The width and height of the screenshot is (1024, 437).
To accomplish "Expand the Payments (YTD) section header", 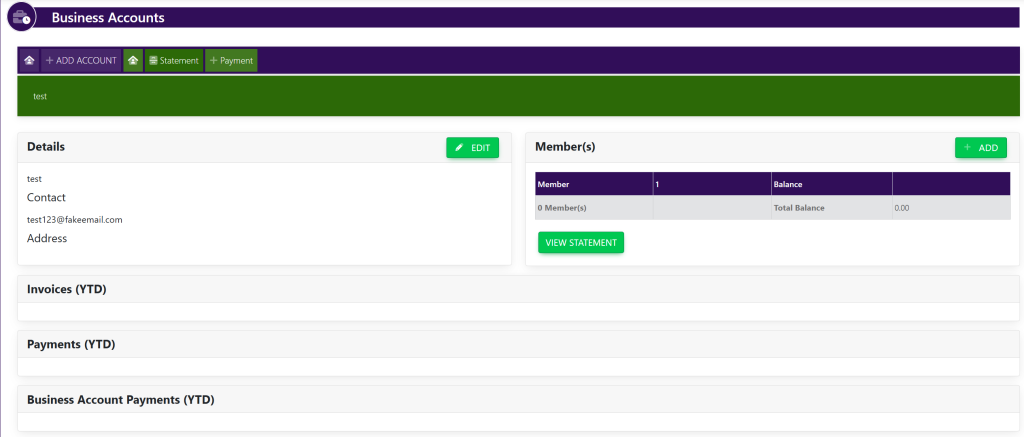I will [x=71, y=344].
